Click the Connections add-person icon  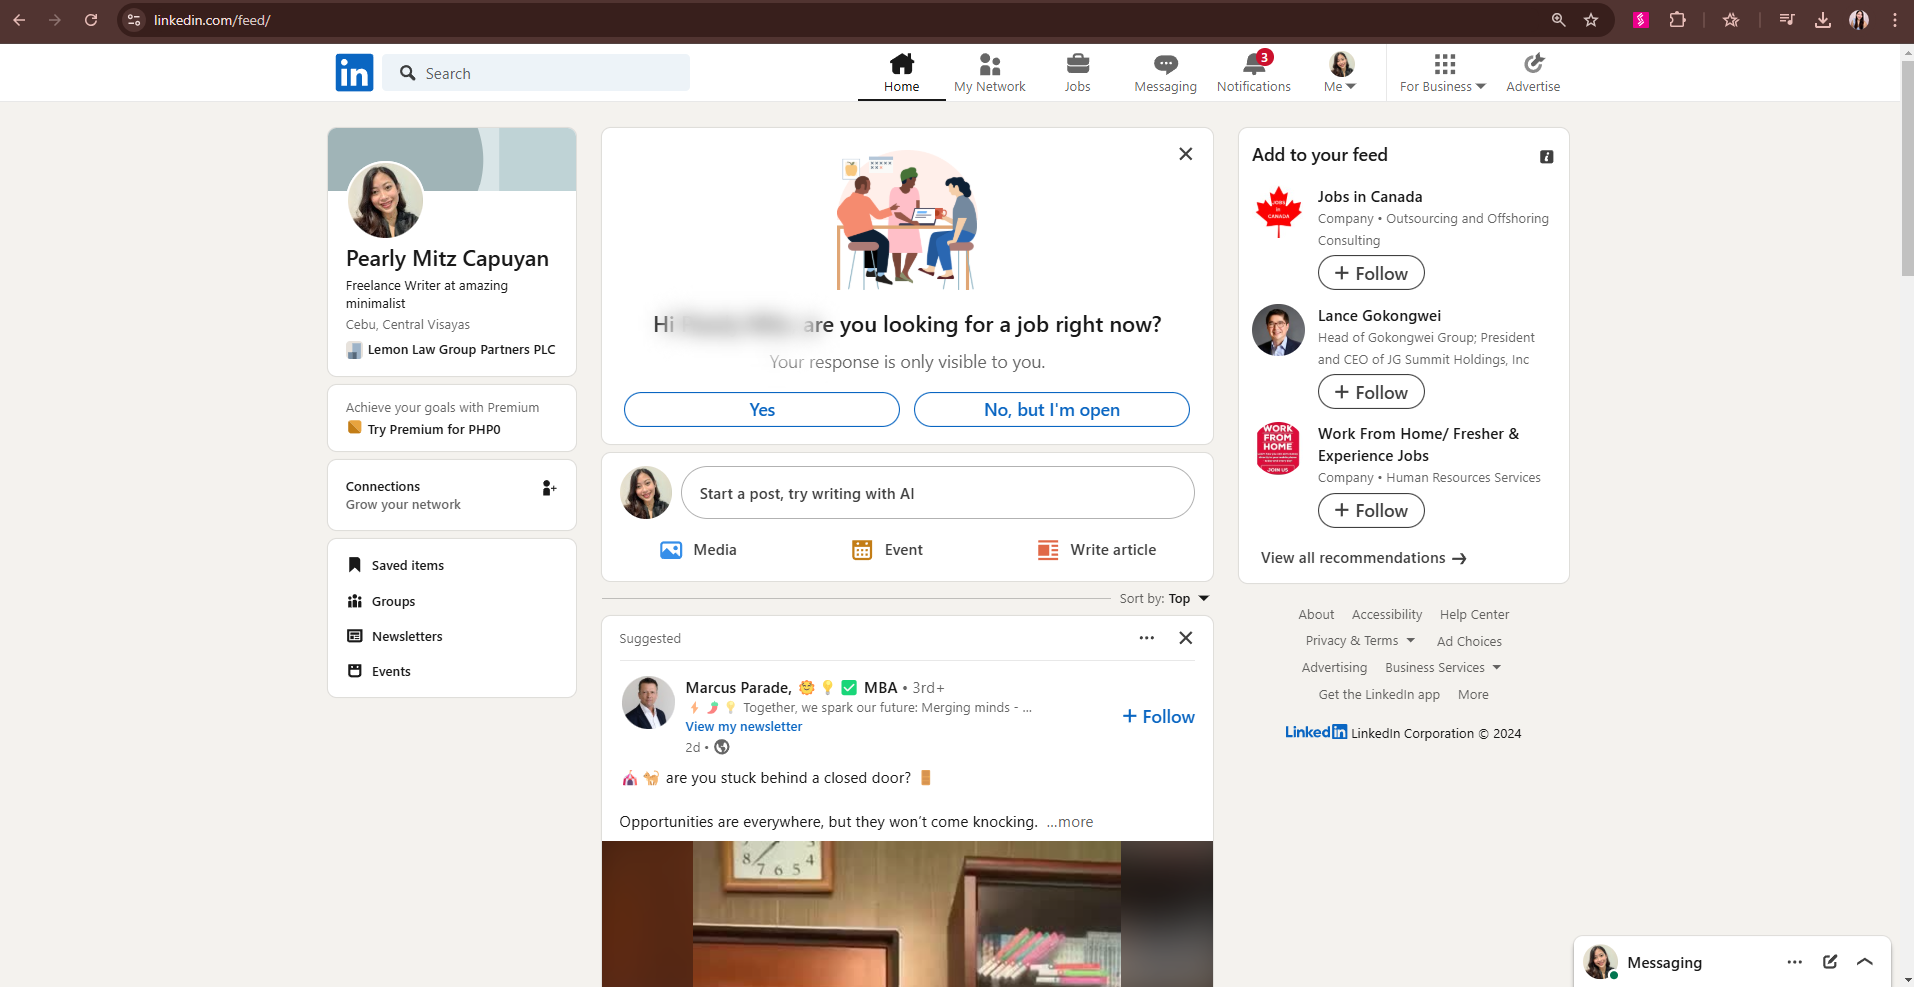point(549,488)
